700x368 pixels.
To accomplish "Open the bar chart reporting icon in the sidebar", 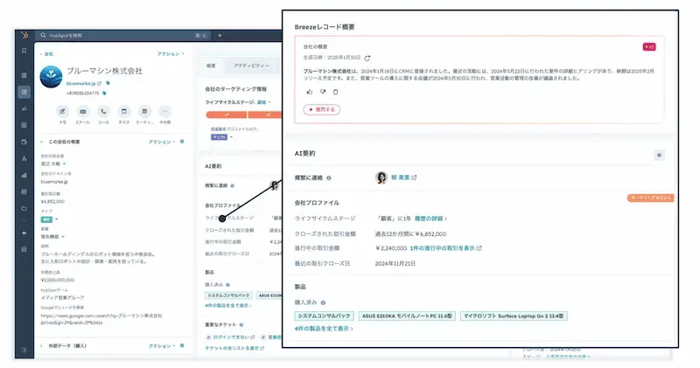I will coord(24,175).
